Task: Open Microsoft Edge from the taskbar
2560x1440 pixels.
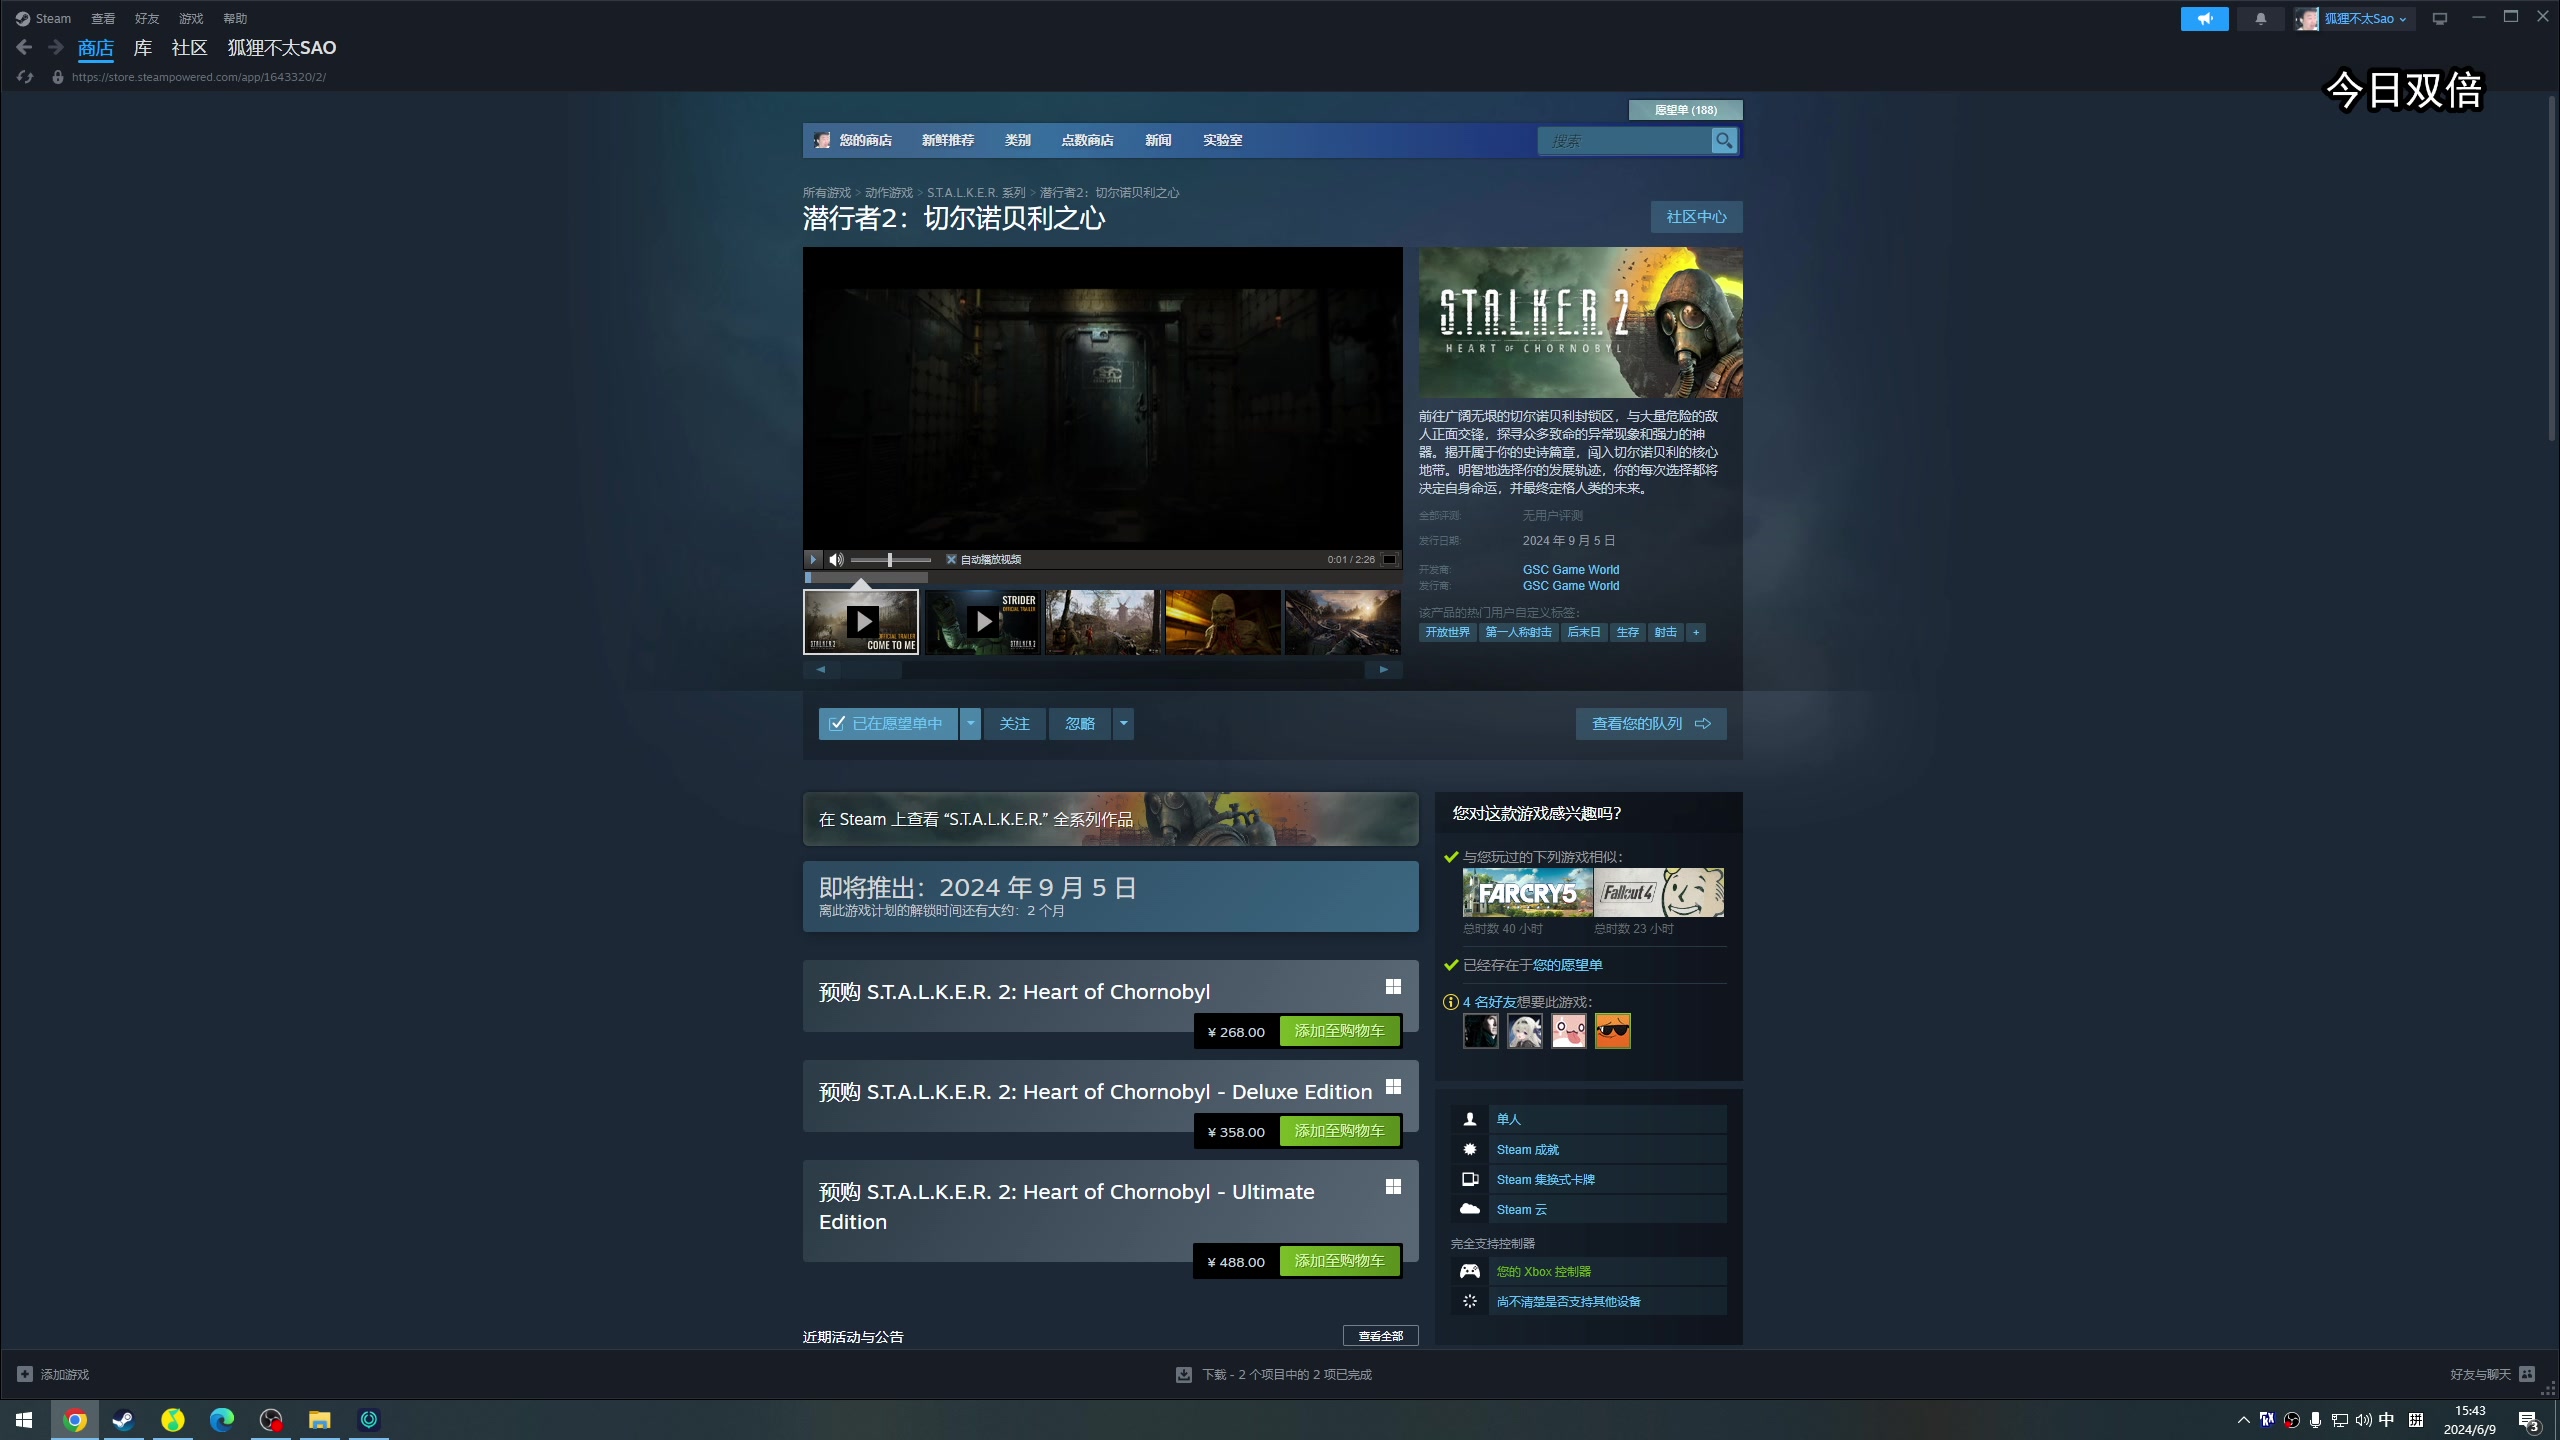Action: point(221,1420)
